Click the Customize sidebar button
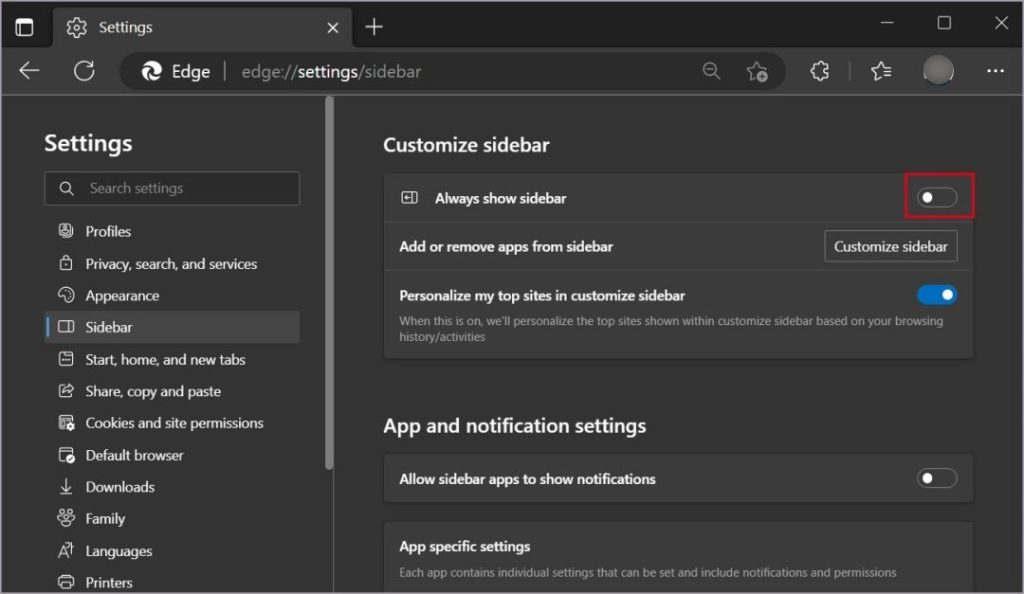 click(891, 246)
